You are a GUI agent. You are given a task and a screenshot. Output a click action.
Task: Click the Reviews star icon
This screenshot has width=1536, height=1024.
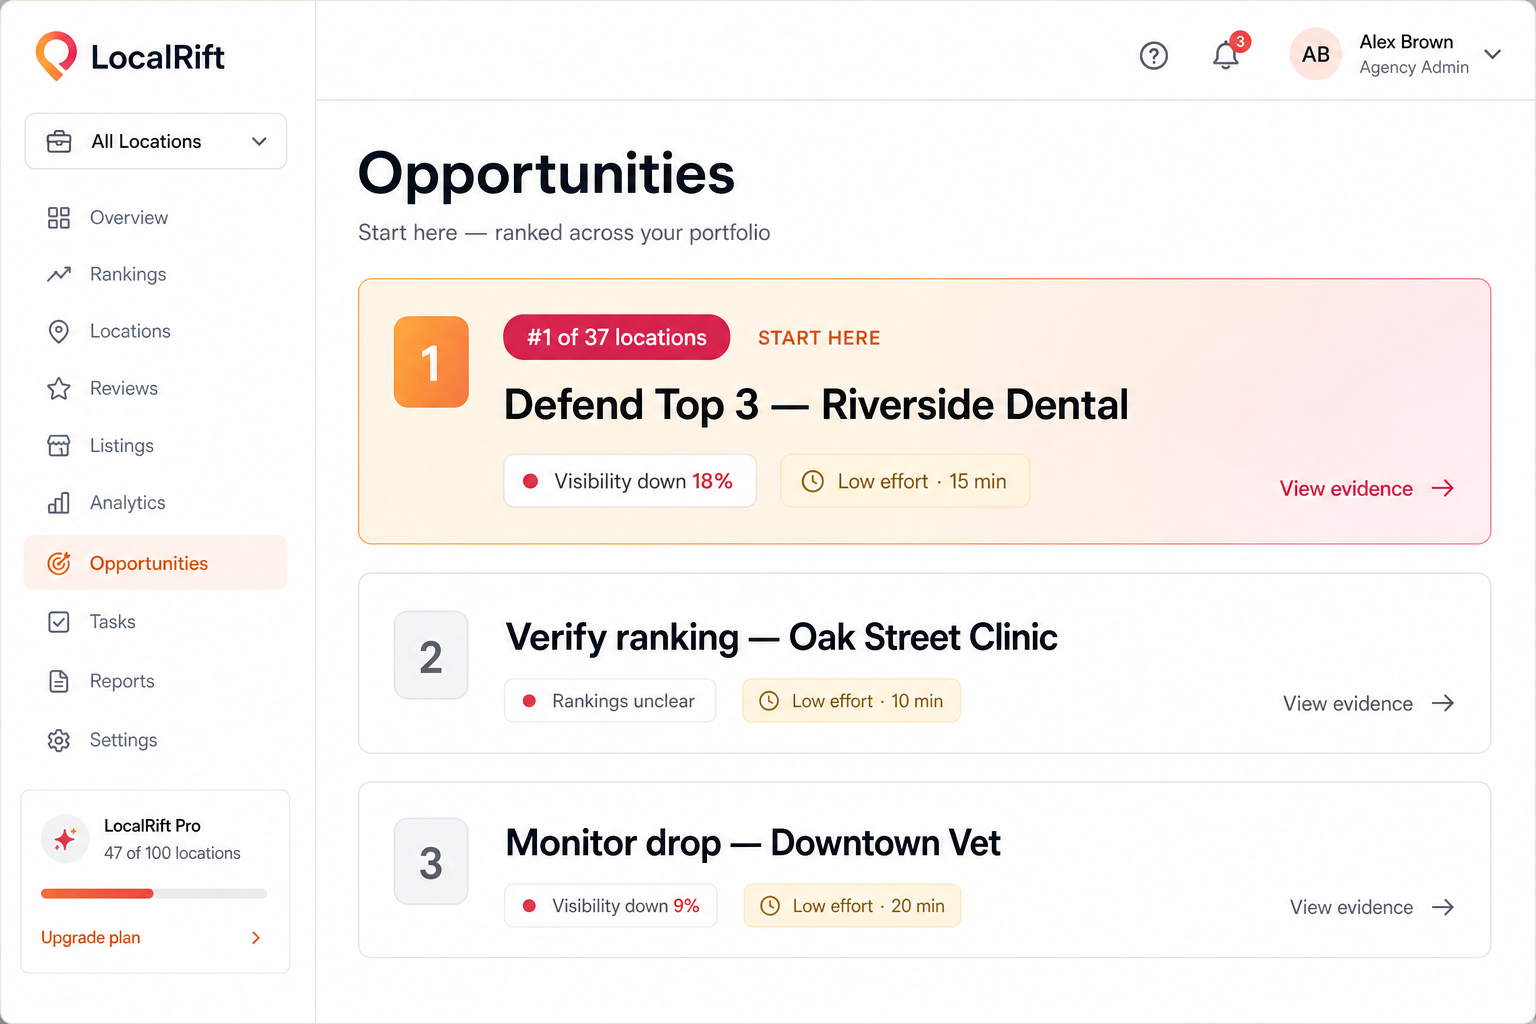[59, 388]
